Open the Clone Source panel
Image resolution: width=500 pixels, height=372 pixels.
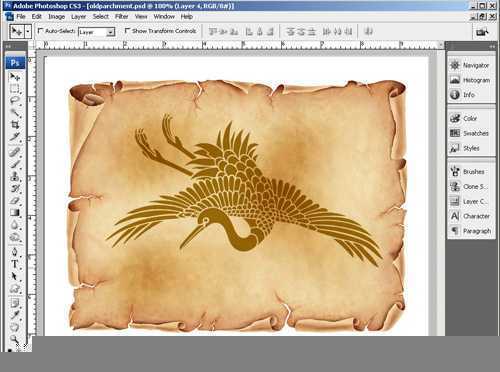pyautogui.click(x=470, y=187)
